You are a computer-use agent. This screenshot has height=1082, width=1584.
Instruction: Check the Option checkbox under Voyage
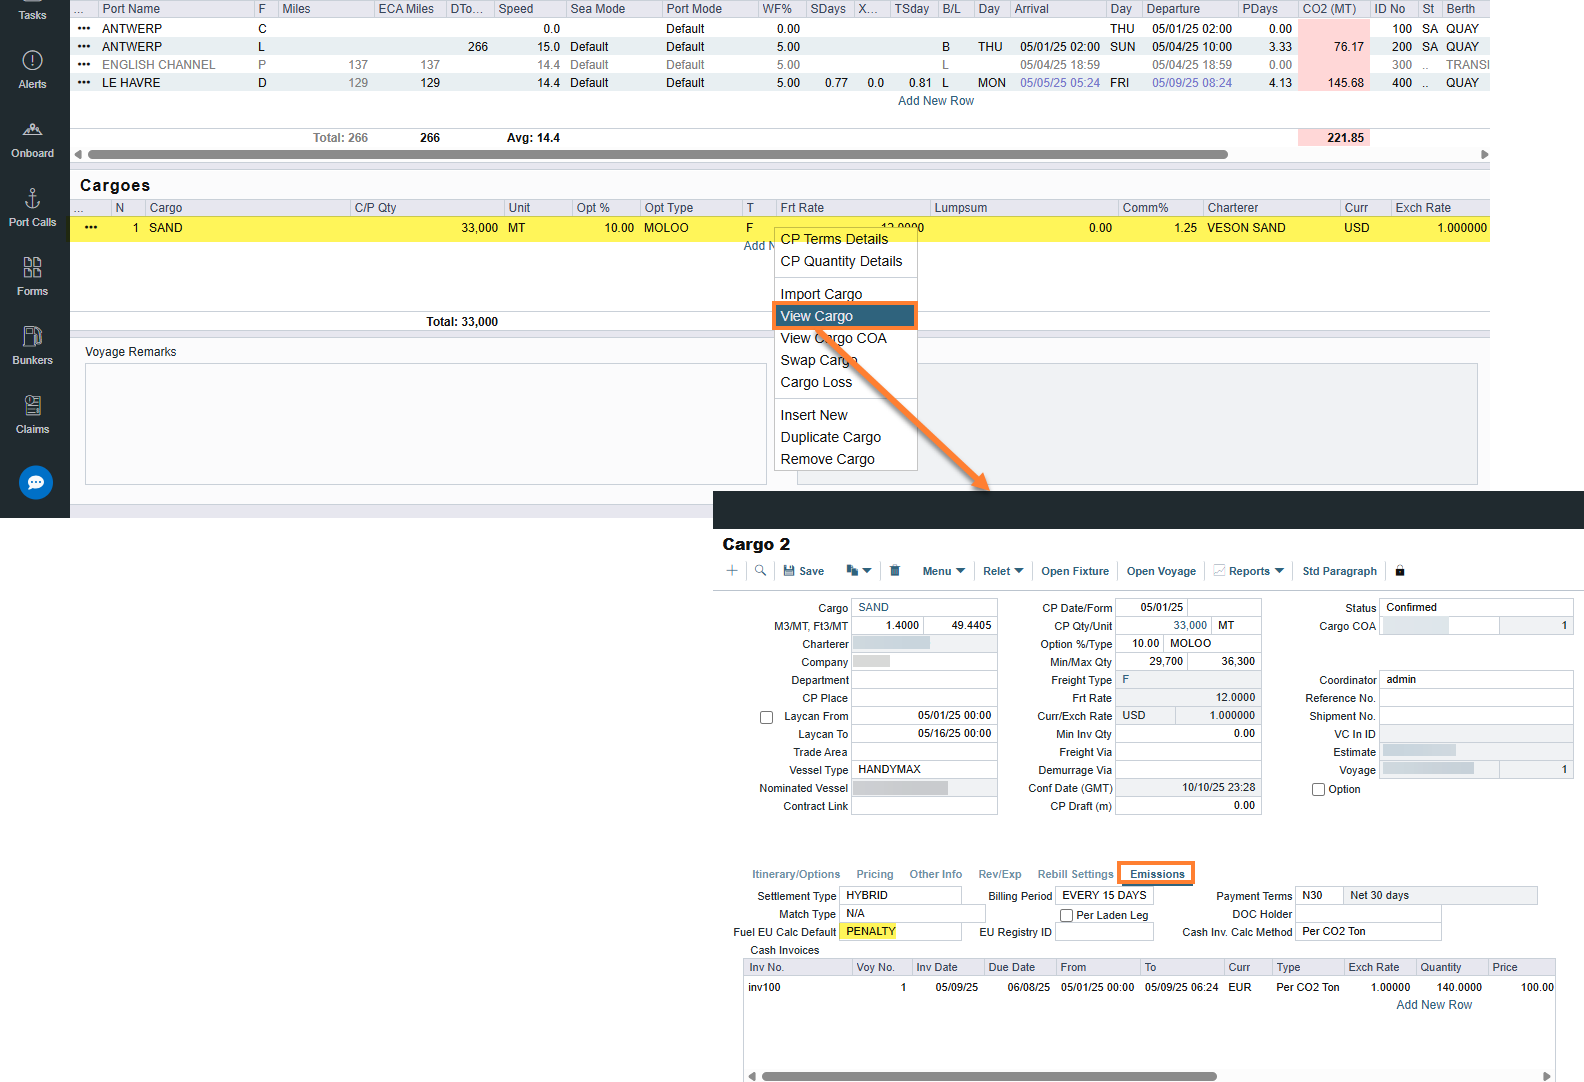click(x=1318, y=790)
